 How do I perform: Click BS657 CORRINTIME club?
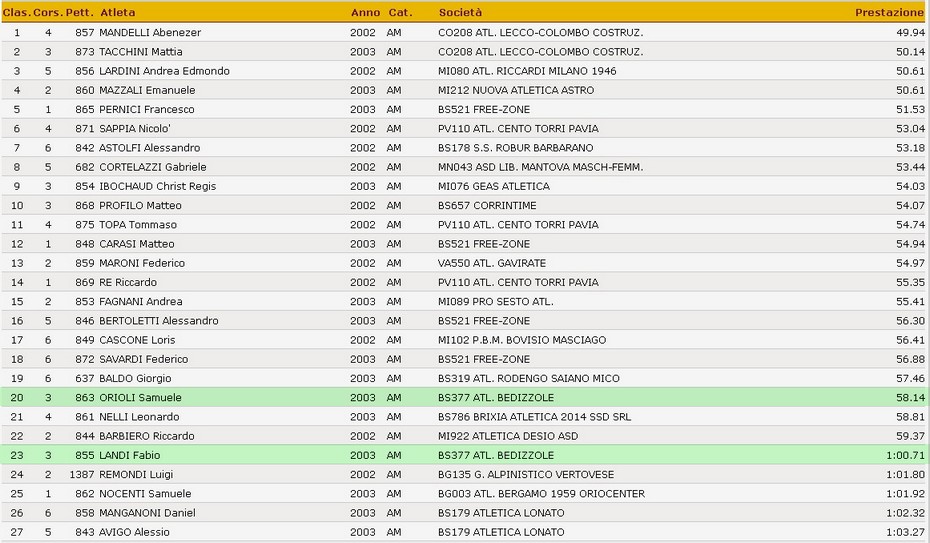487,206
